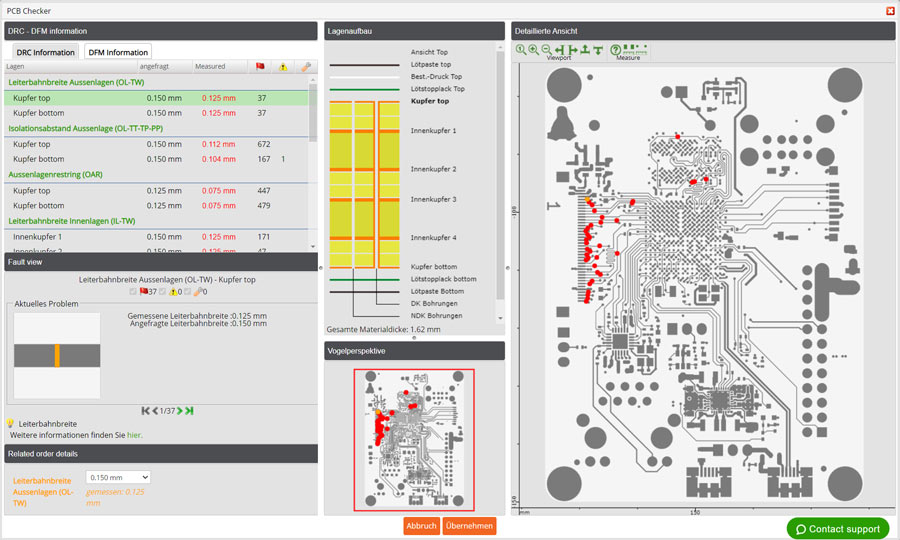
Task: Pan the viewport up with arrow icon
Action: [585, 49]
